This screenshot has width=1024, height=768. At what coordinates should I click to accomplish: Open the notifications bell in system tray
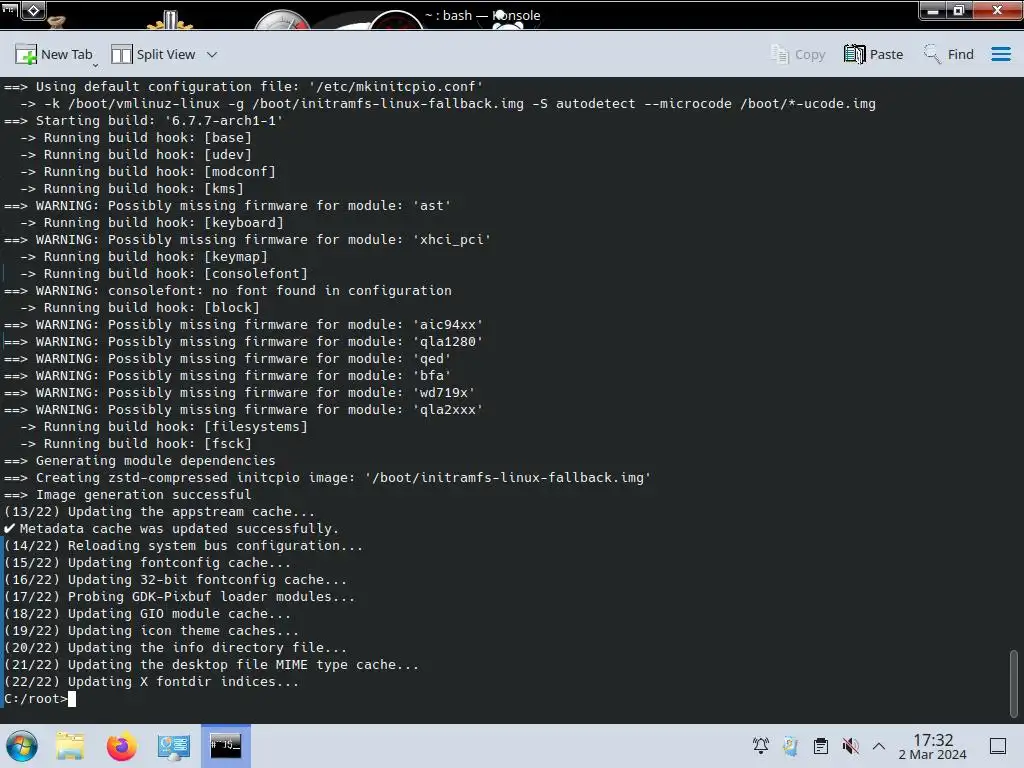point(761,746)
